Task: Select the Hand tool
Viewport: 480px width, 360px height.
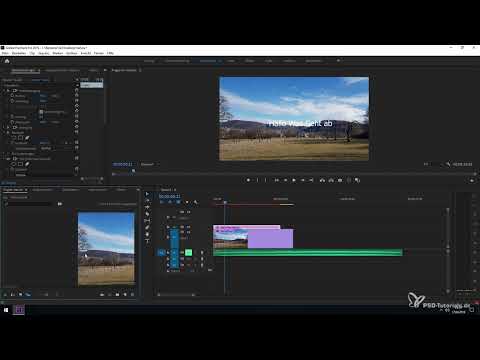Action: [147, 234]
